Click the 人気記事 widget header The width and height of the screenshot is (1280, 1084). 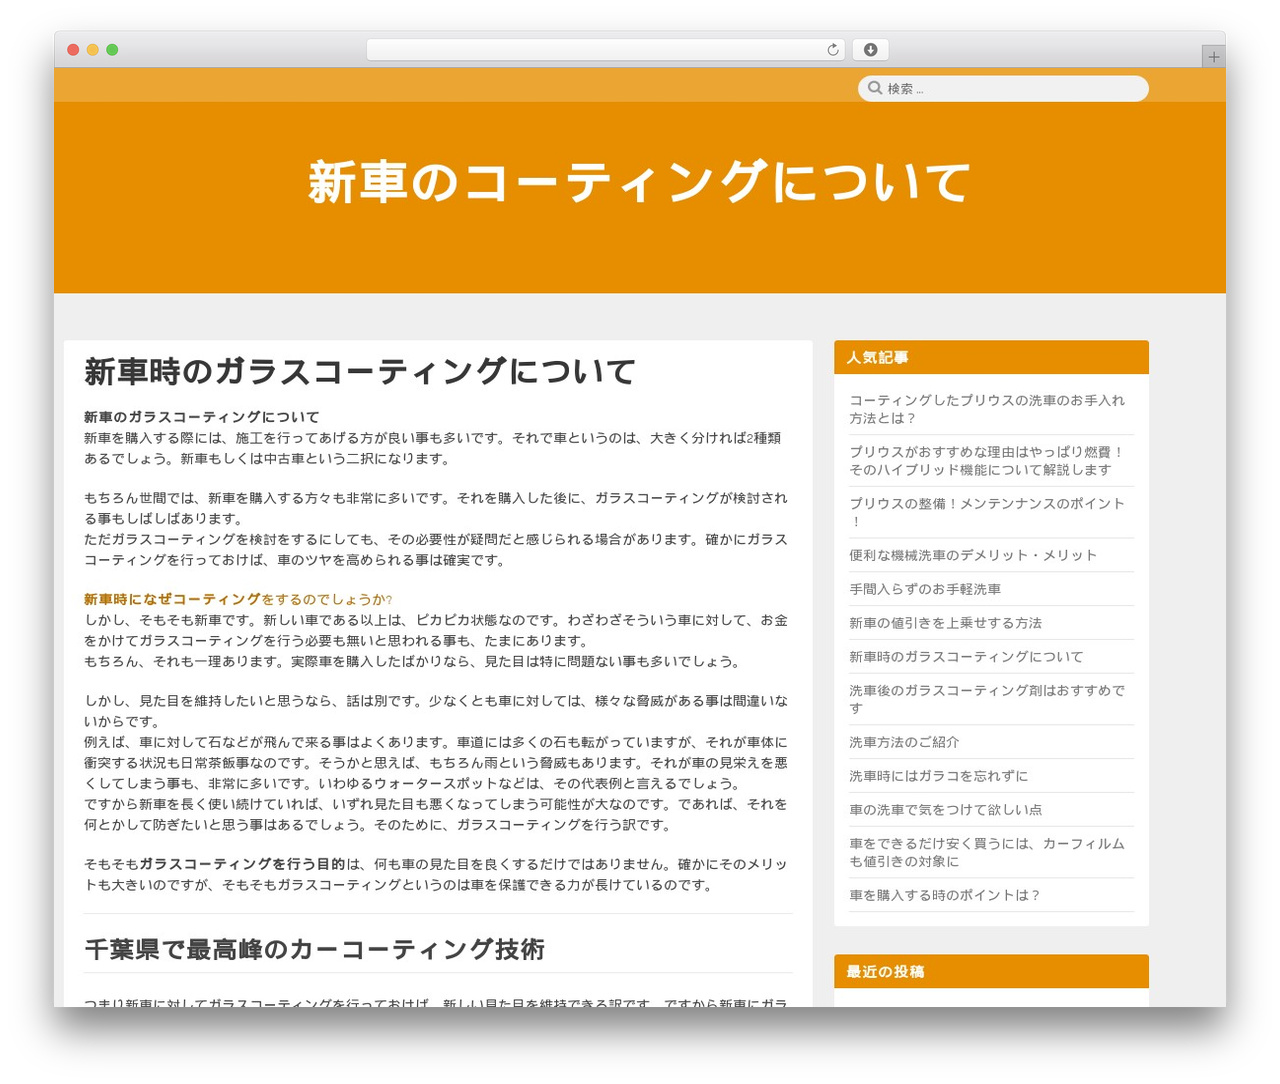[x=991, y=357]
